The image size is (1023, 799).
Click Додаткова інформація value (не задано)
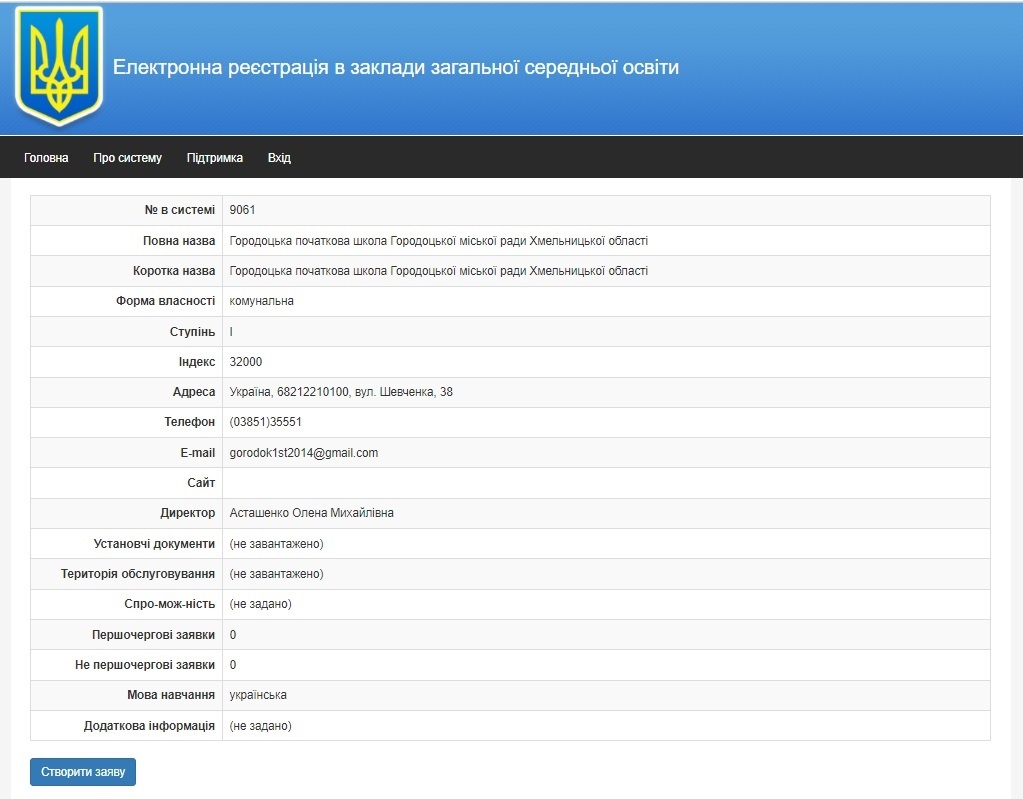(x=260, y=725)
